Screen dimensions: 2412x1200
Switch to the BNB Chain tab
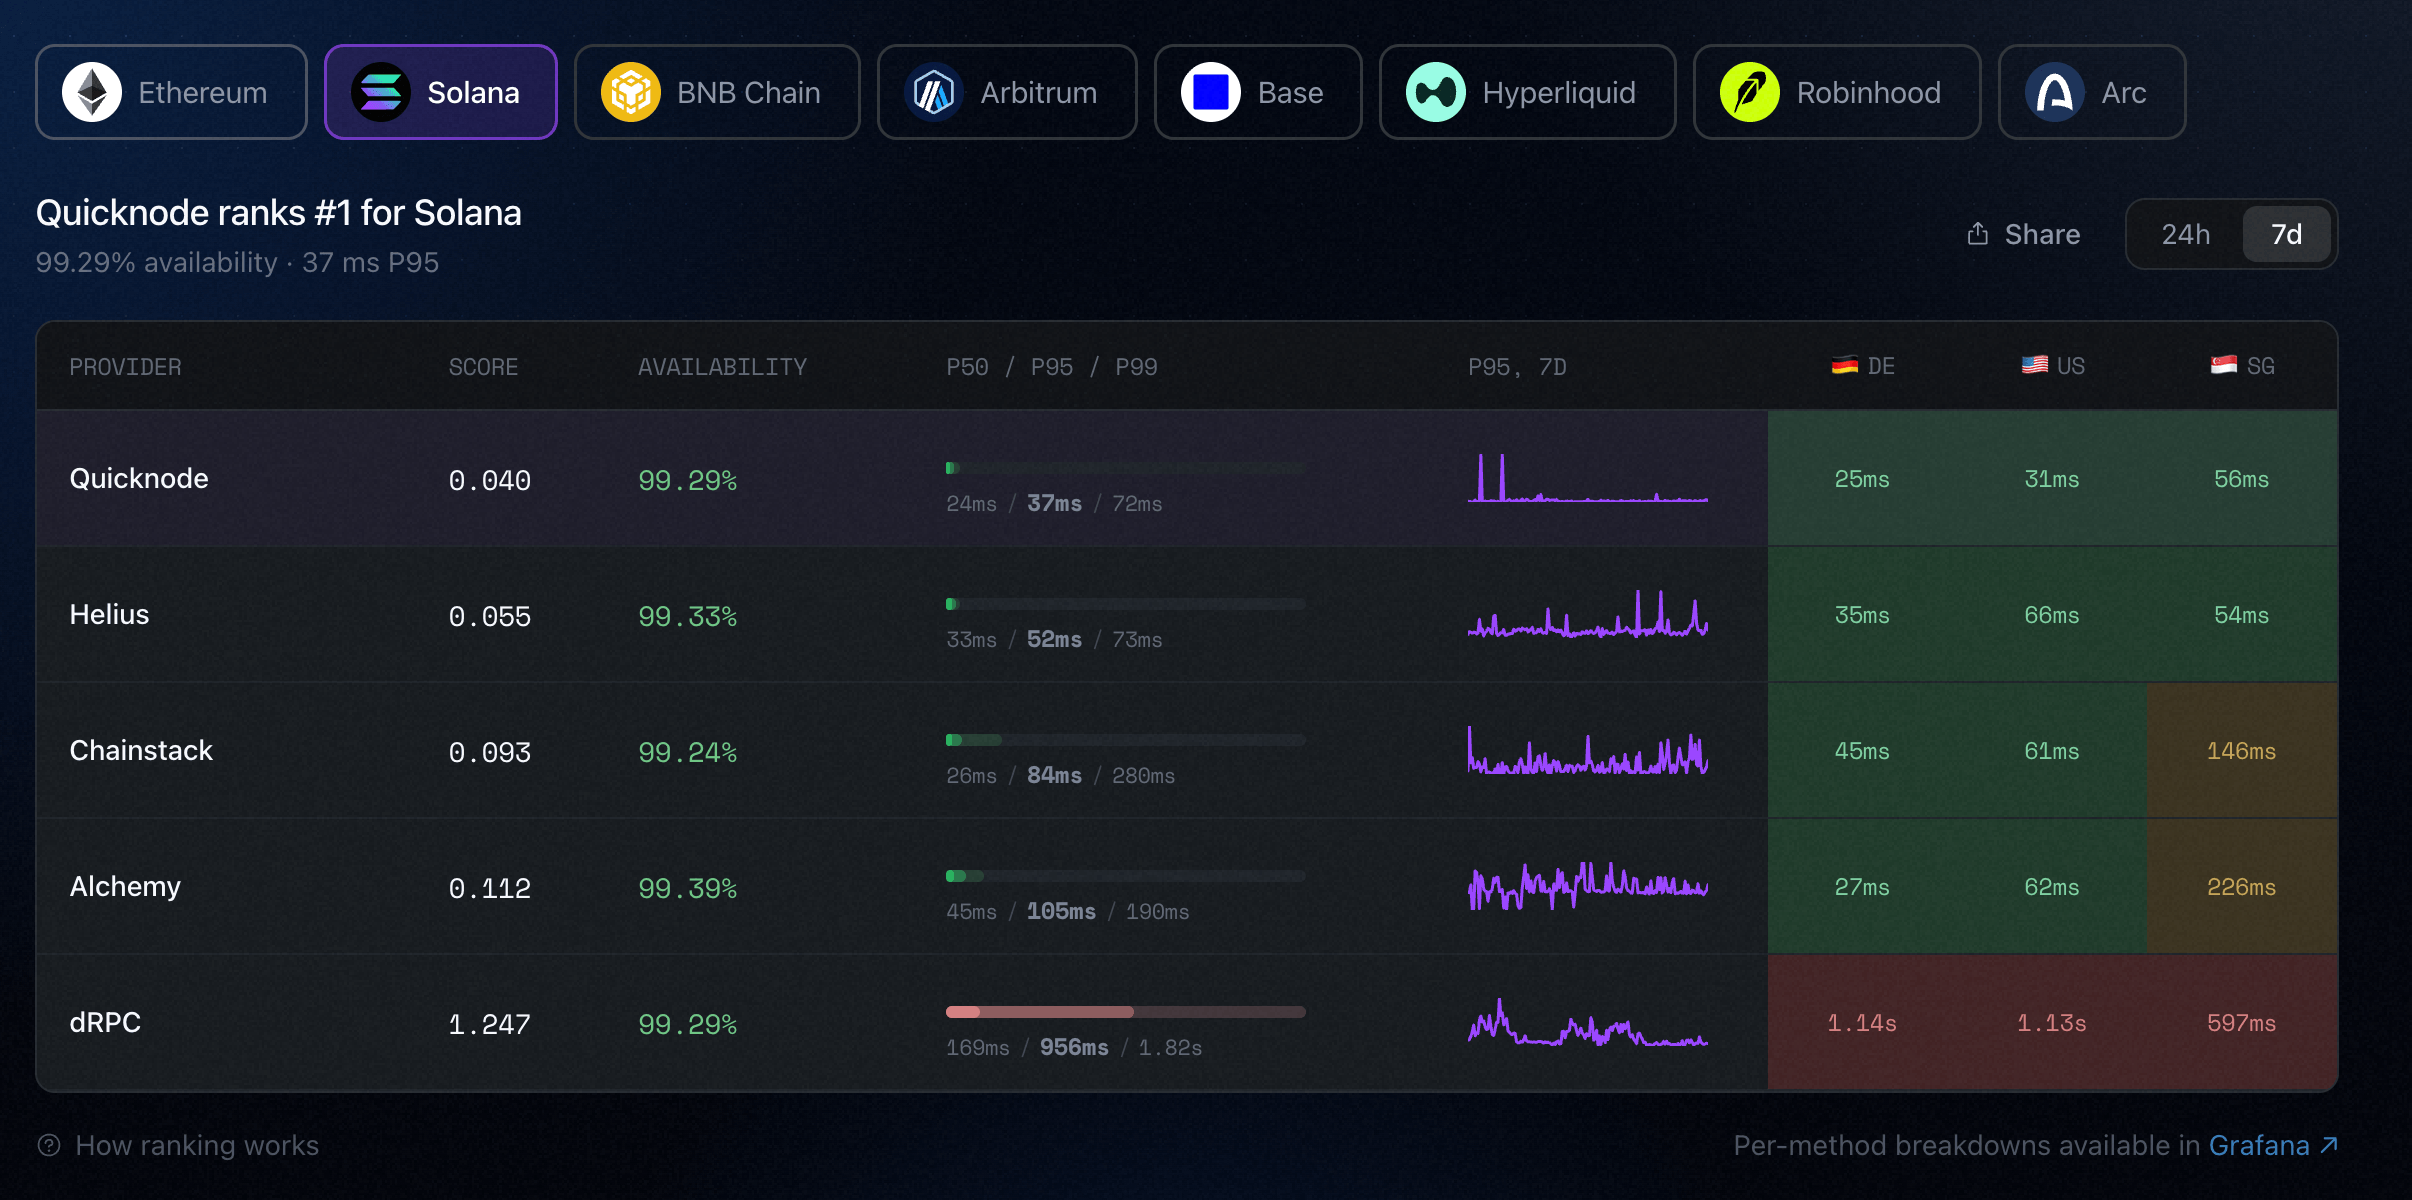tap(717, 92)
